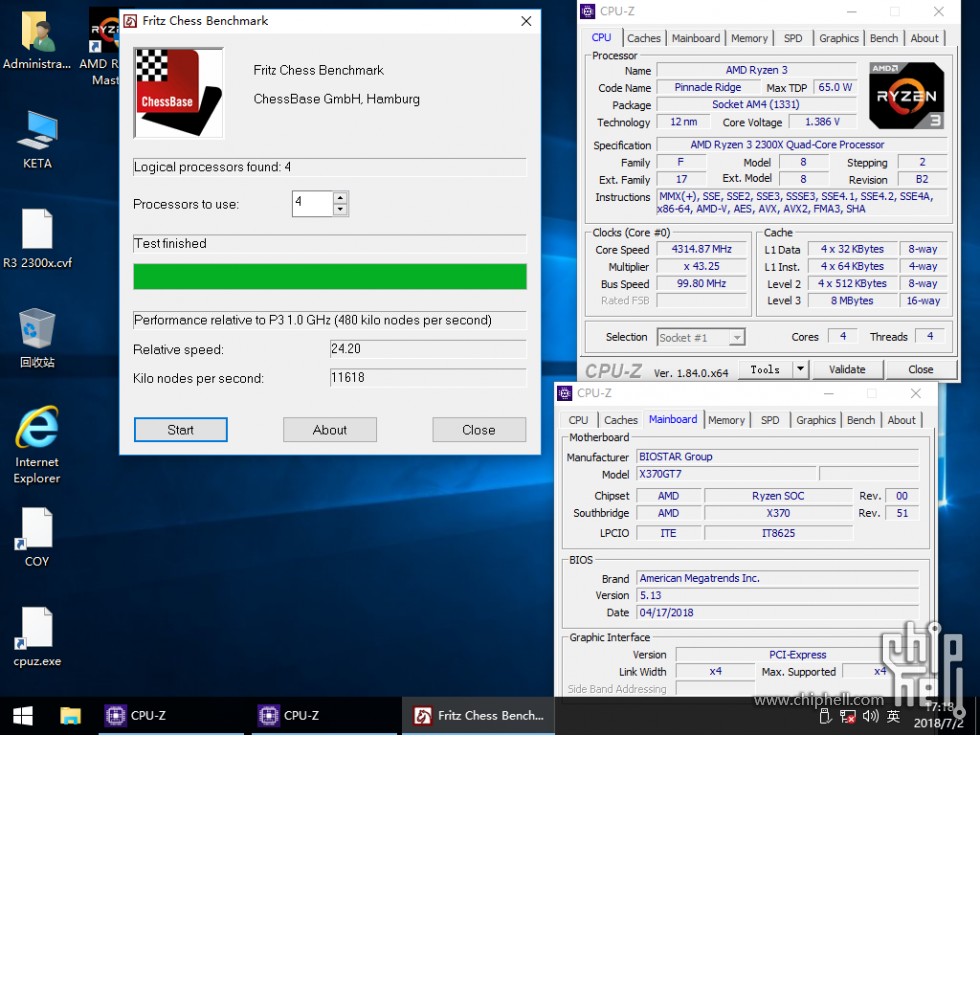Click the AMD Ryzen 3 processor logo
This screenshot has height=990, width=980.
pyautogui.click(x=907, y=95)
